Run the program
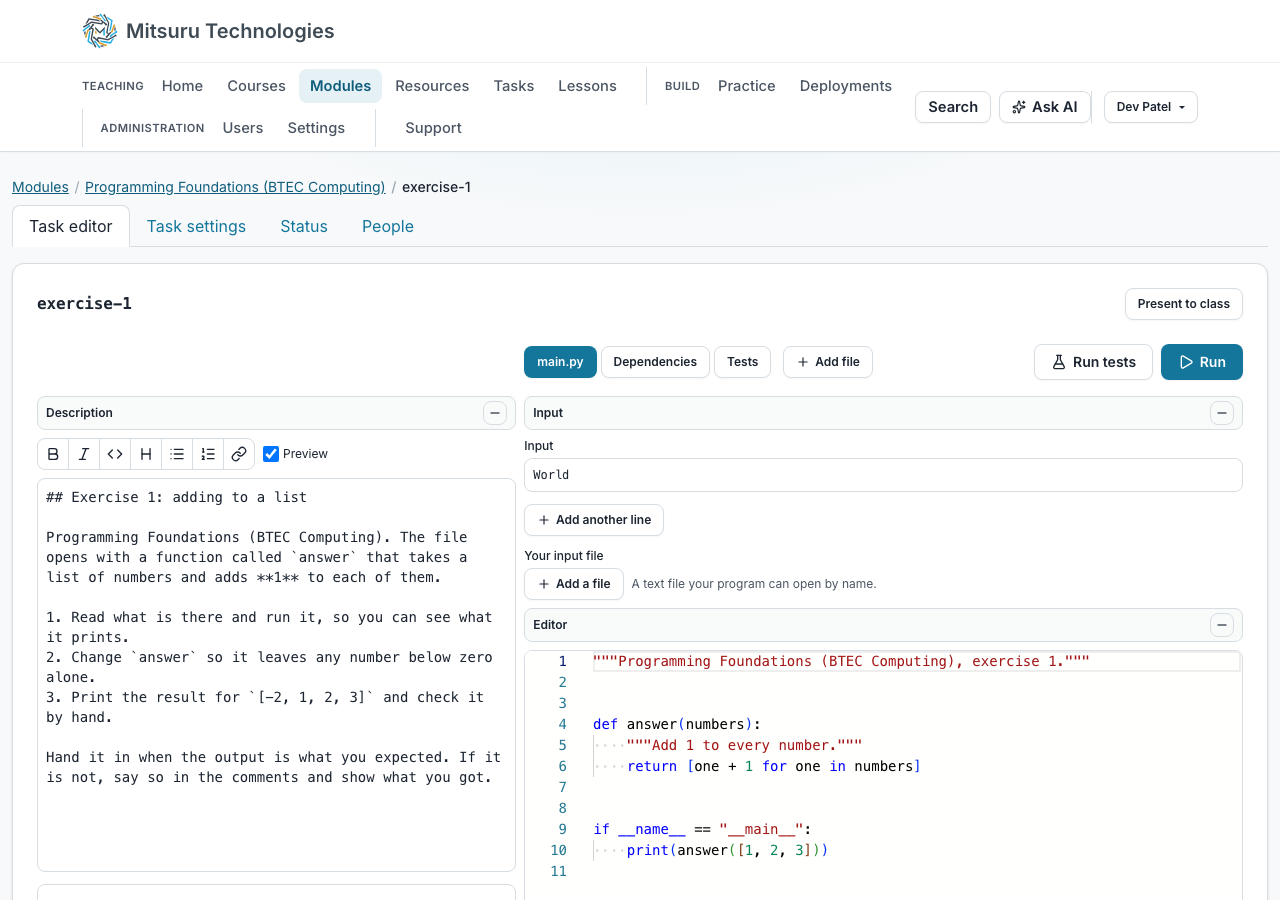 [x=1202, y=362]
